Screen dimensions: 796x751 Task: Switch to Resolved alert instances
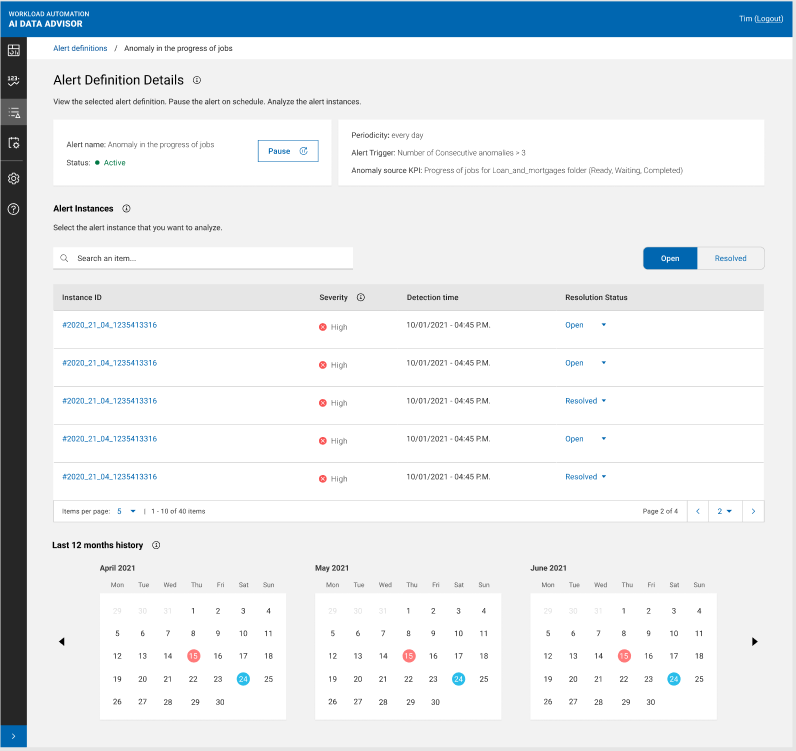(x=730, y=258)
